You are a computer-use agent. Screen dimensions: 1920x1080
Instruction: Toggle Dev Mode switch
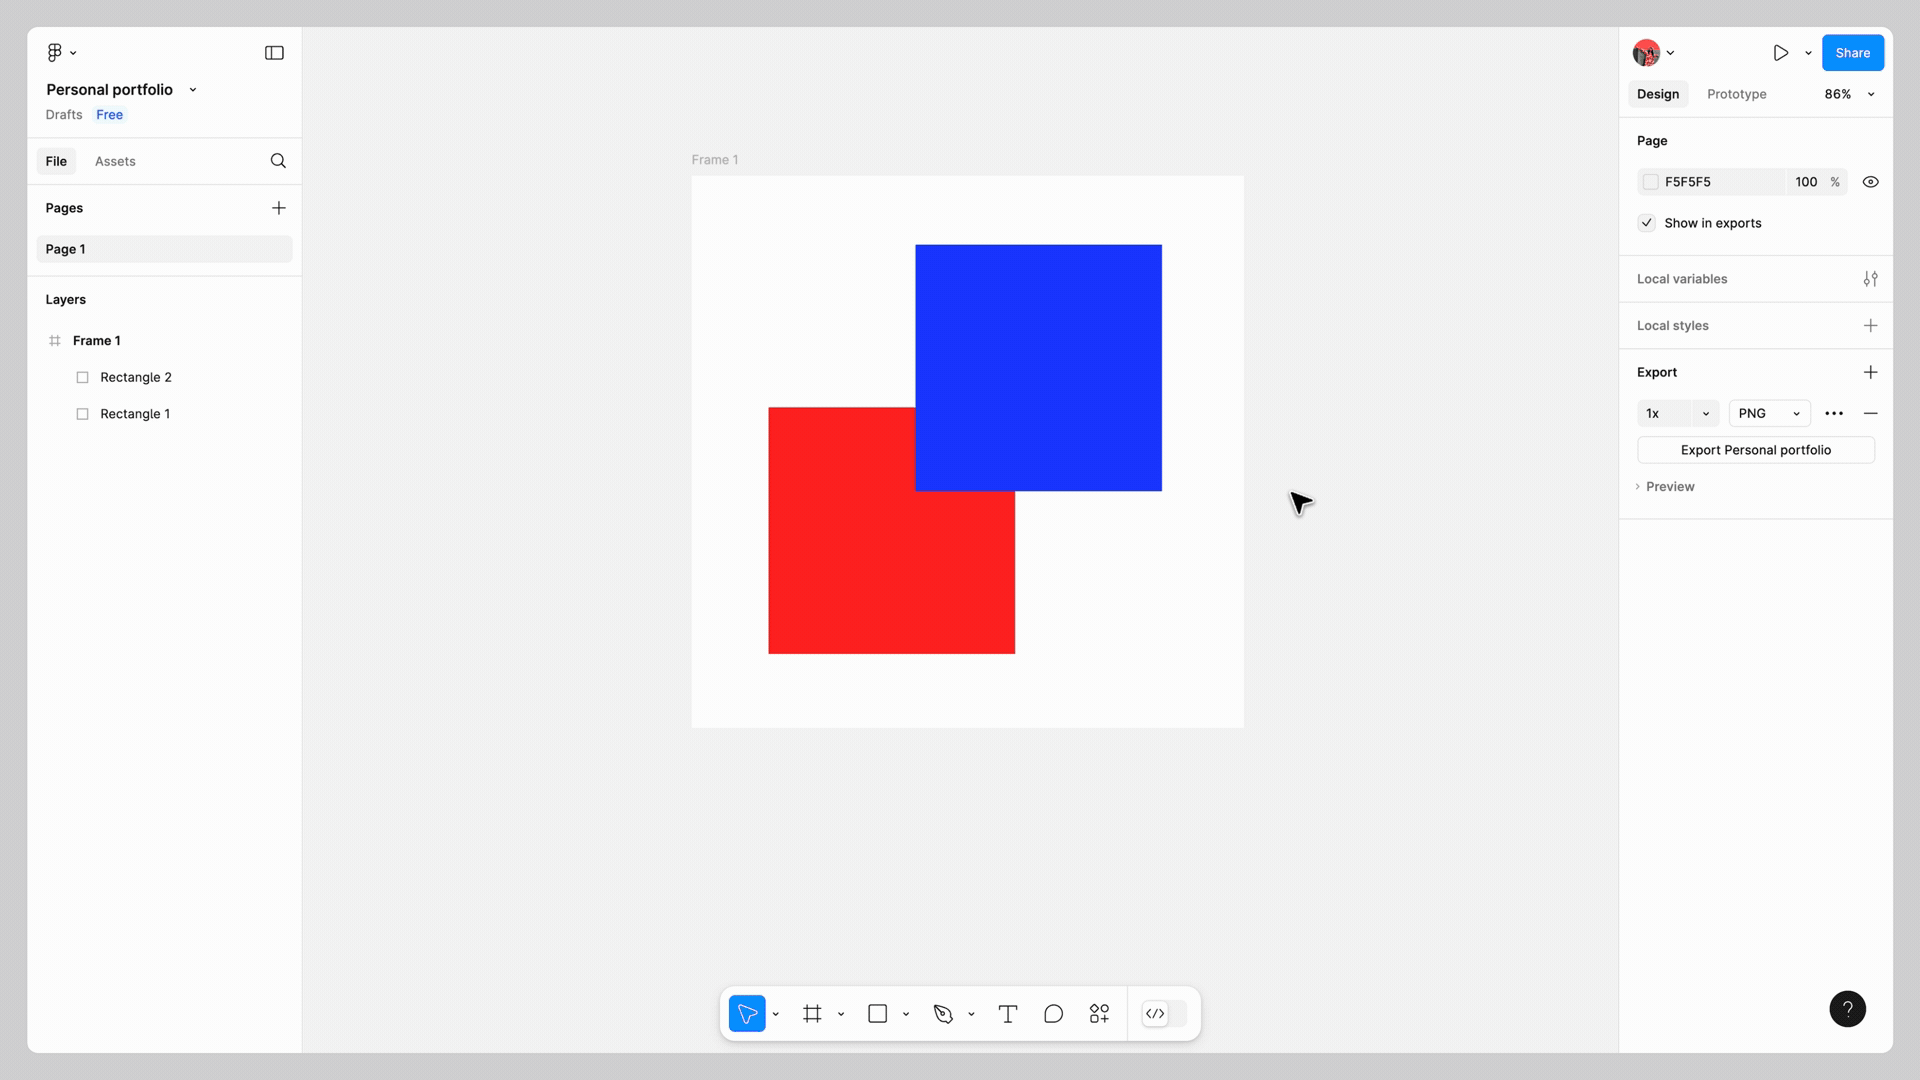[1165, 1014]
